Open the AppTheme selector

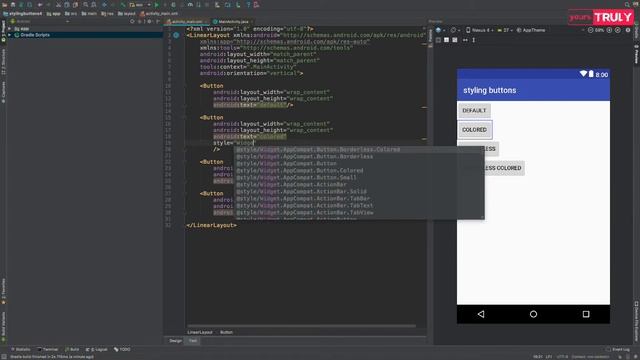coord(531,30)
